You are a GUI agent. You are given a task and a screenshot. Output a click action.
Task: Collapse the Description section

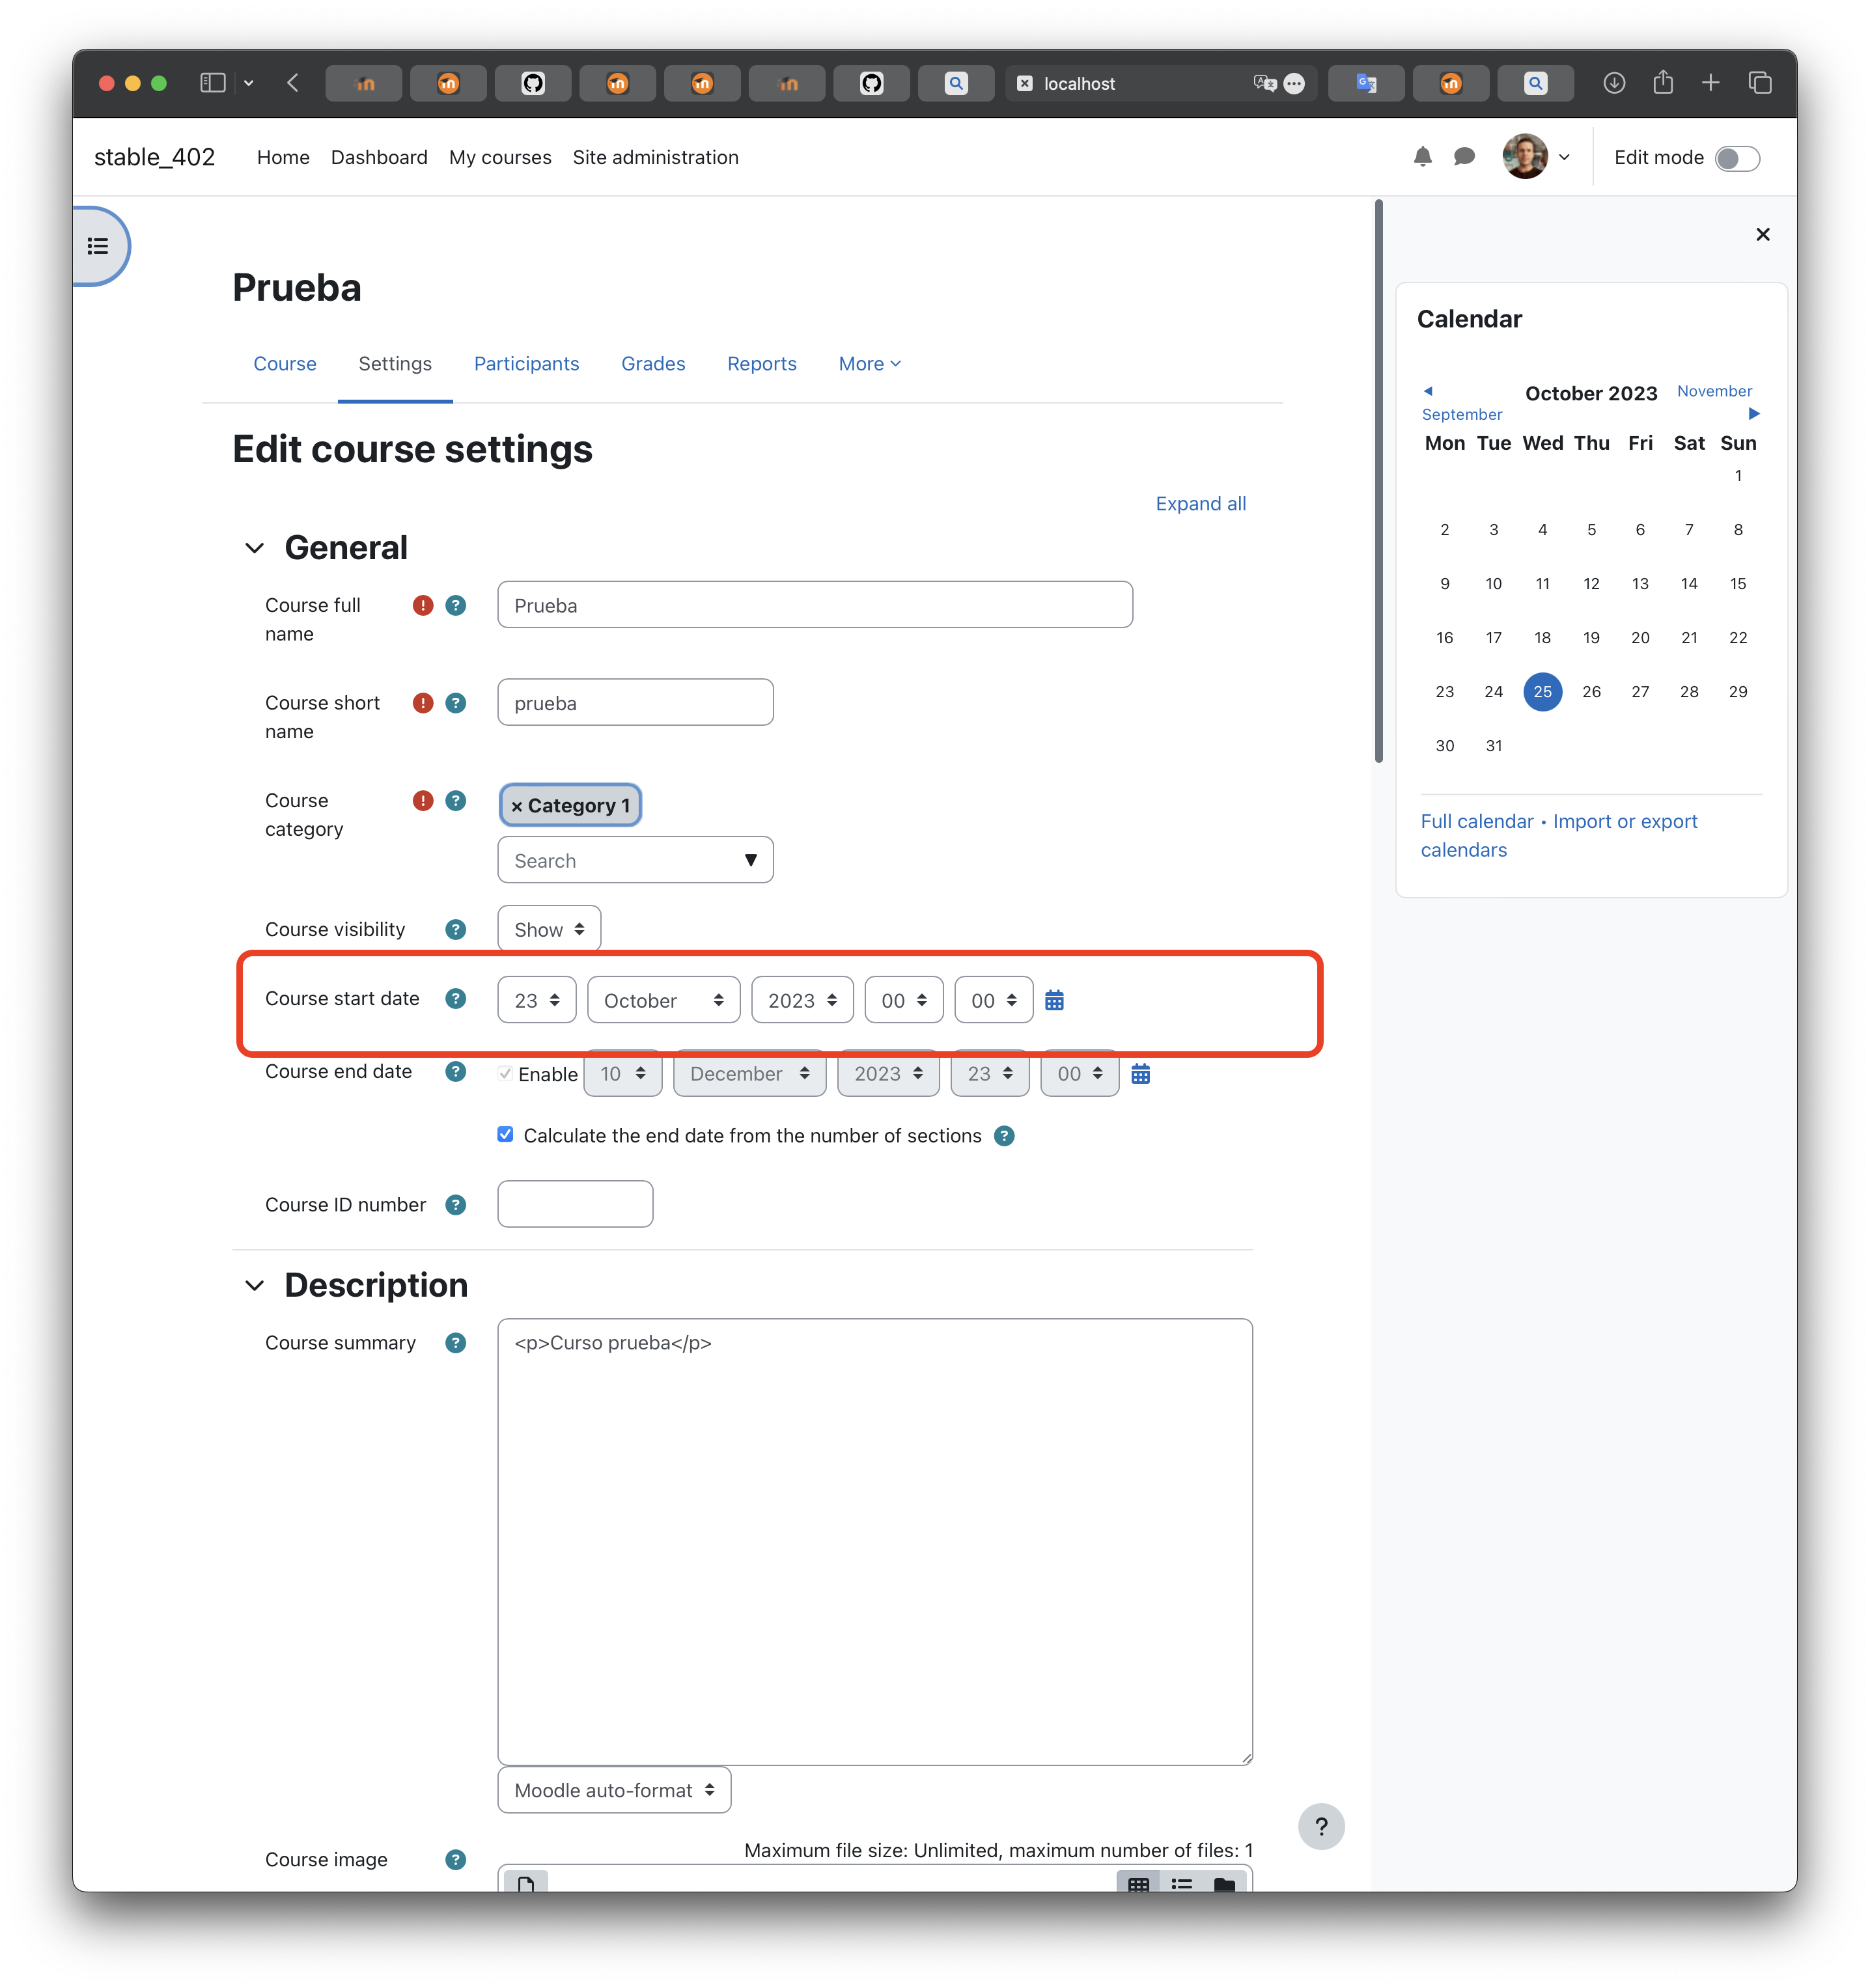point(254,1285)
